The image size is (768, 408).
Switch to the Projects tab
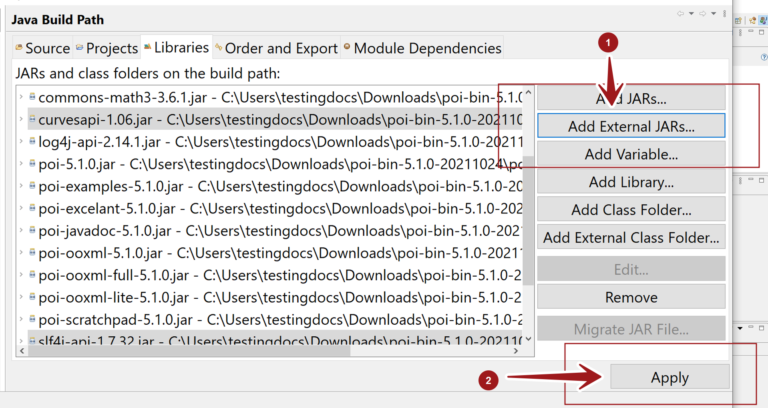[107, 48]
